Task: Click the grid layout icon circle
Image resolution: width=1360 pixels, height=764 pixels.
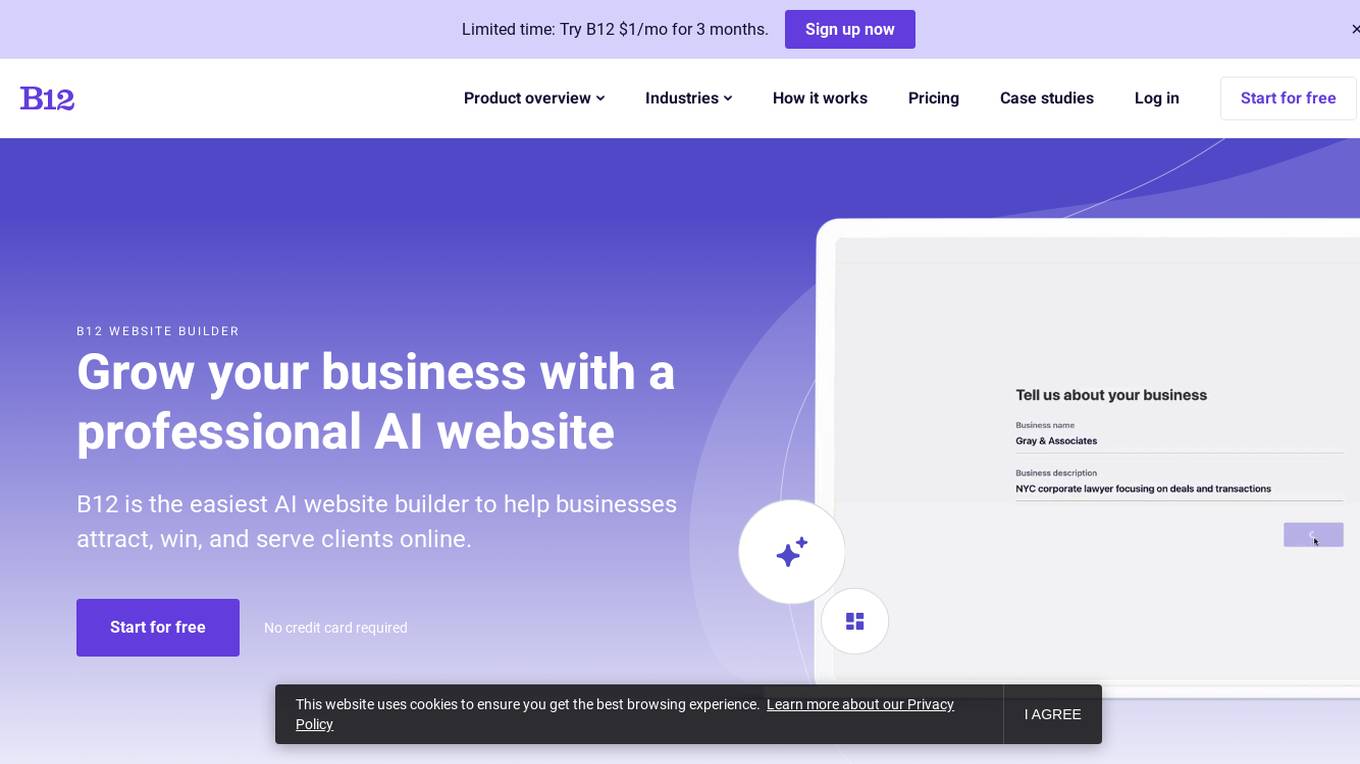Action: [855, 621]
